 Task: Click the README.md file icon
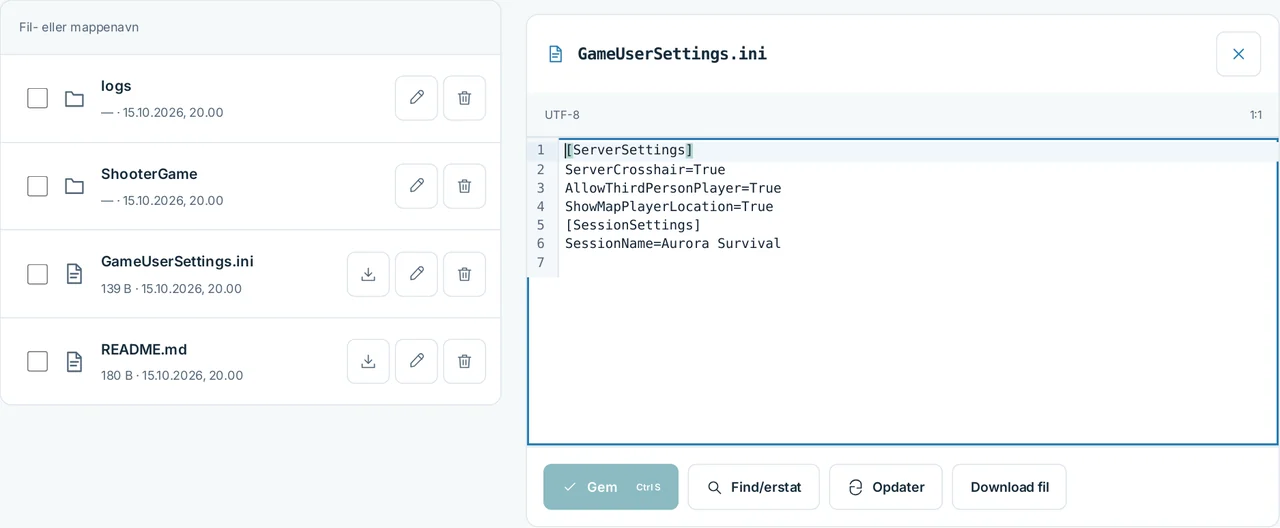(x=74, y=361)
